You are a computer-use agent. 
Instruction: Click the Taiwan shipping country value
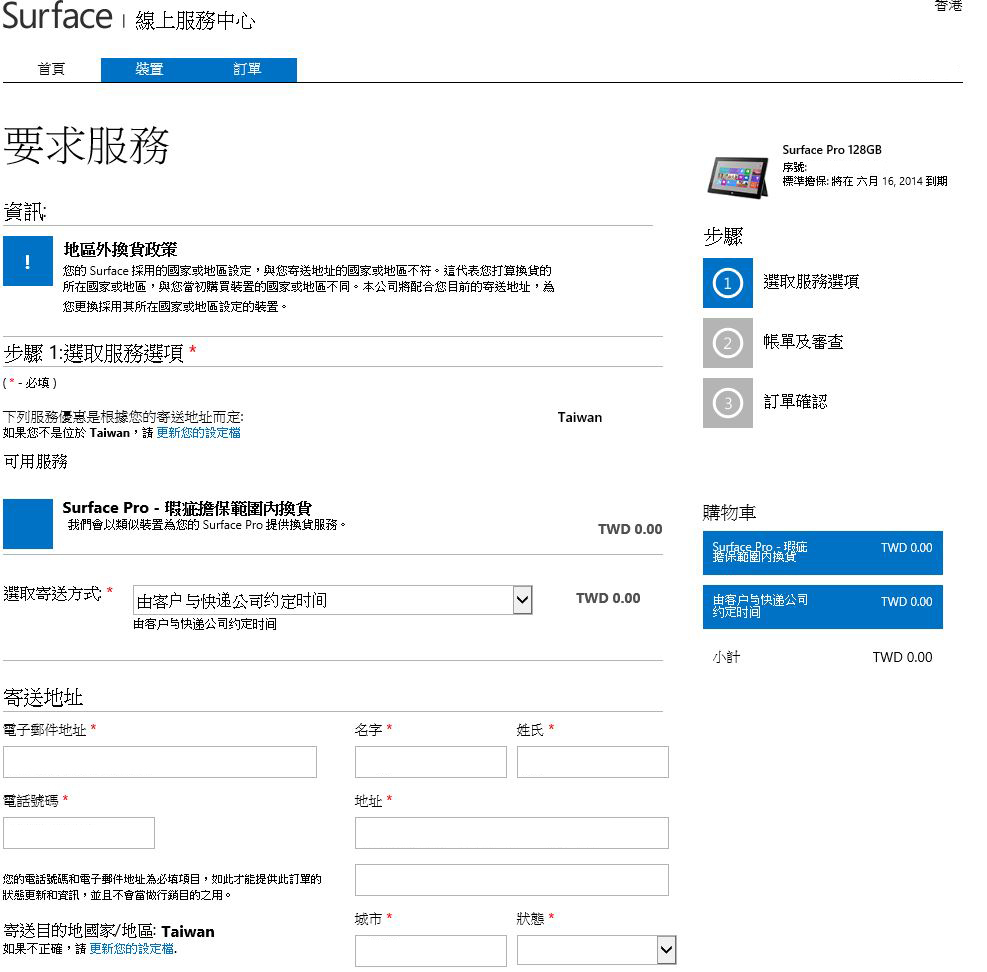tap(580, 417)
